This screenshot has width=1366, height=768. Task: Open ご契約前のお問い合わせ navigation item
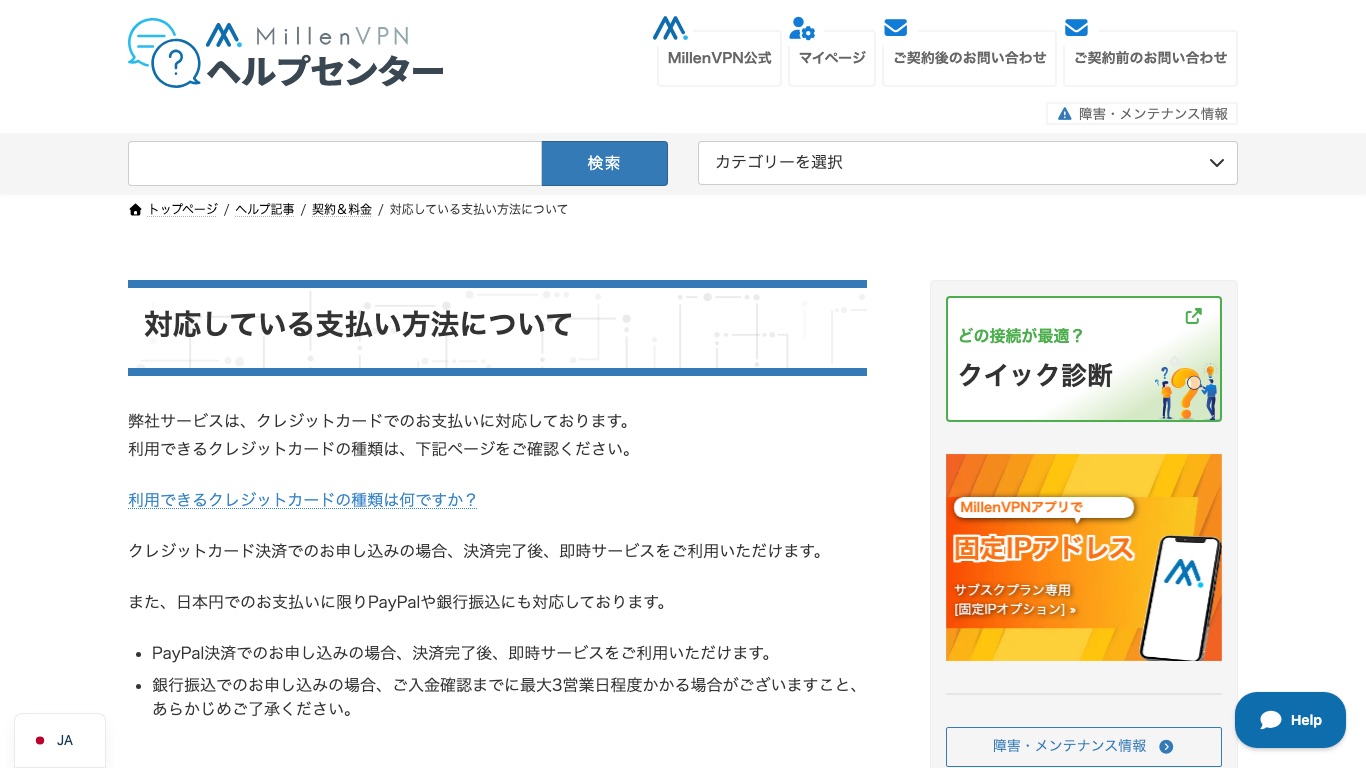click(1150, 58)
